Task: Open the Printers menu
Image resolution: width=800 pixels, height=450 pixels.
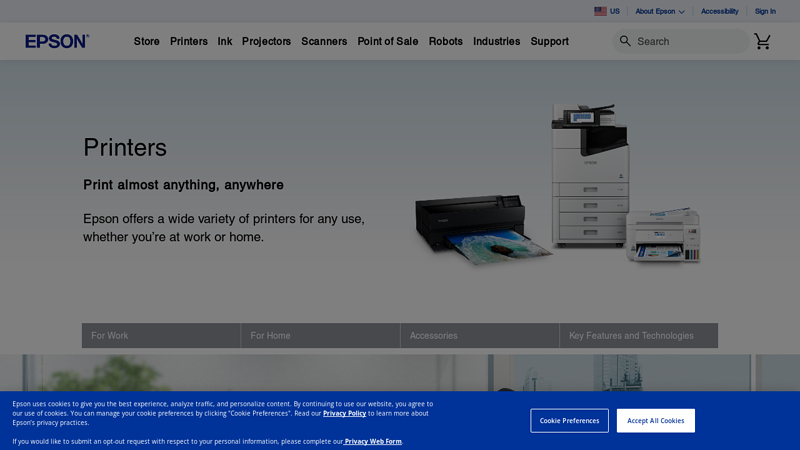Action: click(x=189, y=41)
